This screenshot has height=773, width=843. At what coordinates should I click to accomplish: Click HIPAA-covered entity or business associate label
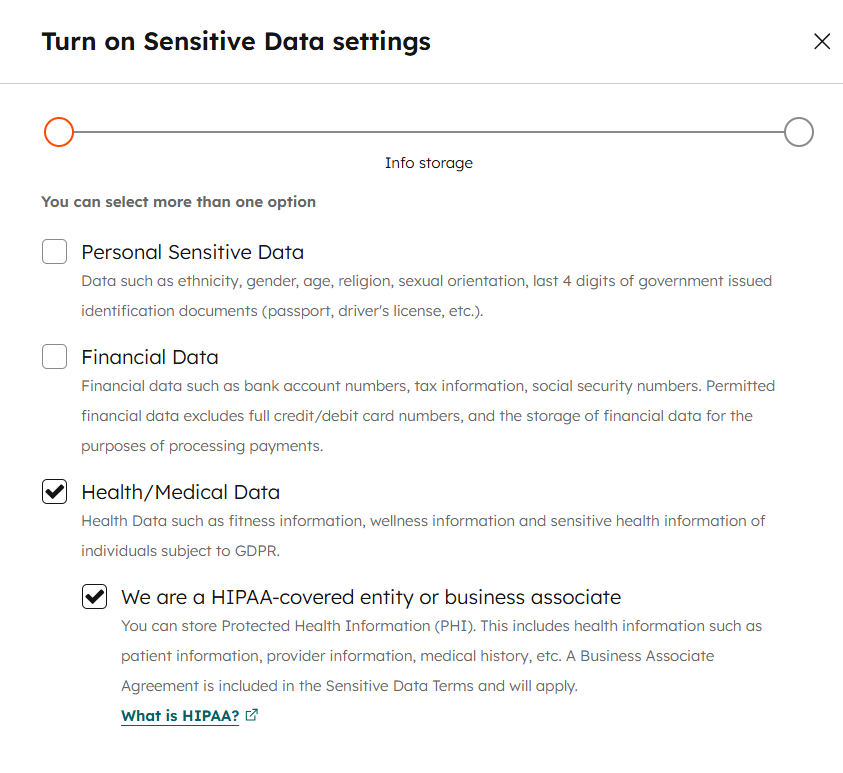(x=370, y=597)
